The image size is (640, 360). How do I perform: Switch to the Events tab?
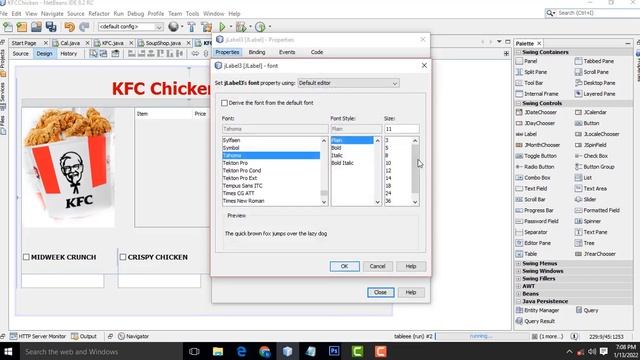click(x=287, y=52)
